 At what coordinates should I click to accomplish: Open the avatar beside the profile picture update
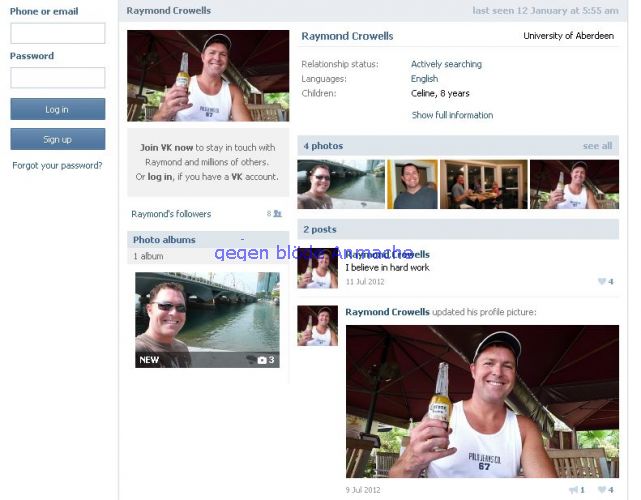tap(317, 326)
